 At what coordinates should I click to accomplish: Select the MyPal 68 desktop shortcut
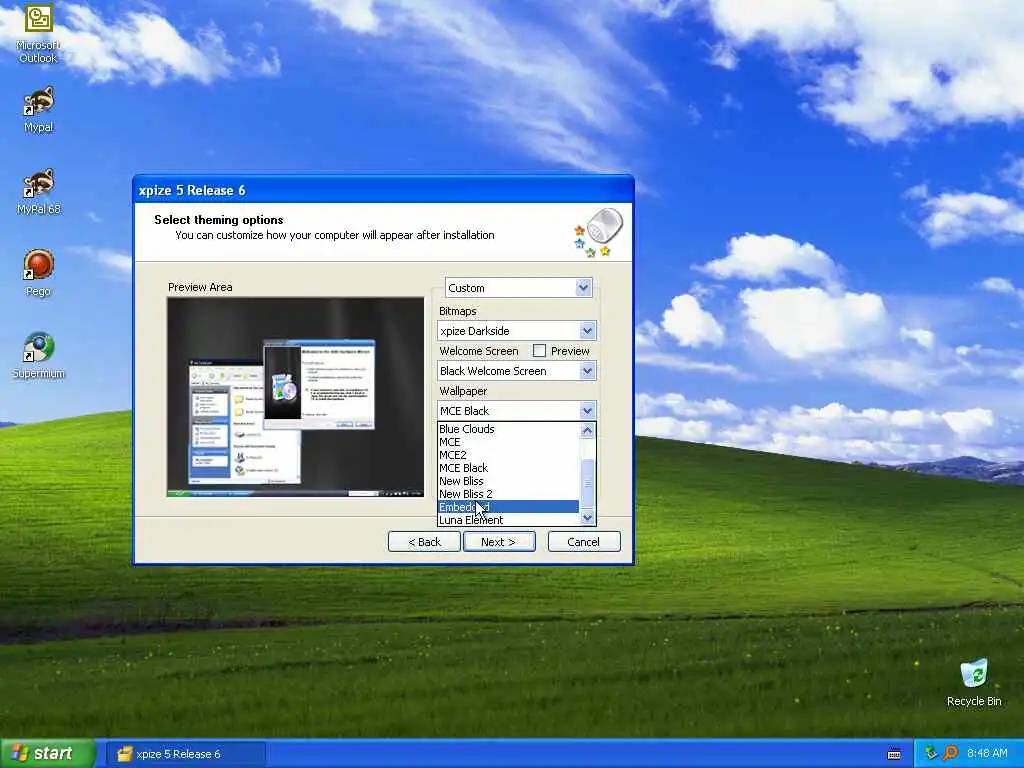click(38, 191)
